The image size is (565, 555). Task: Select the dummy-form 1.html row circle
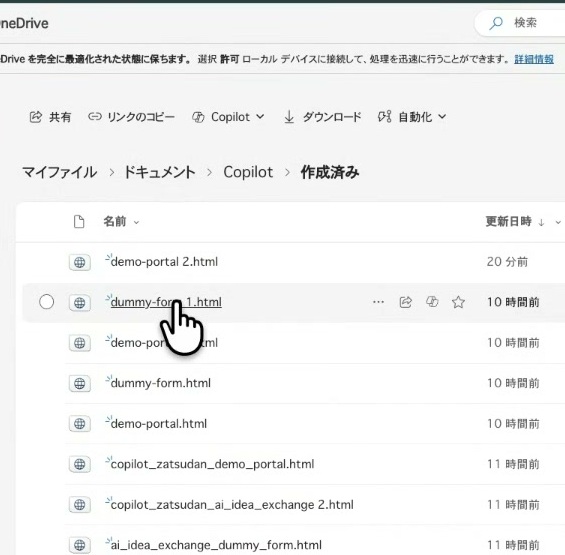(x=46, y=302)
